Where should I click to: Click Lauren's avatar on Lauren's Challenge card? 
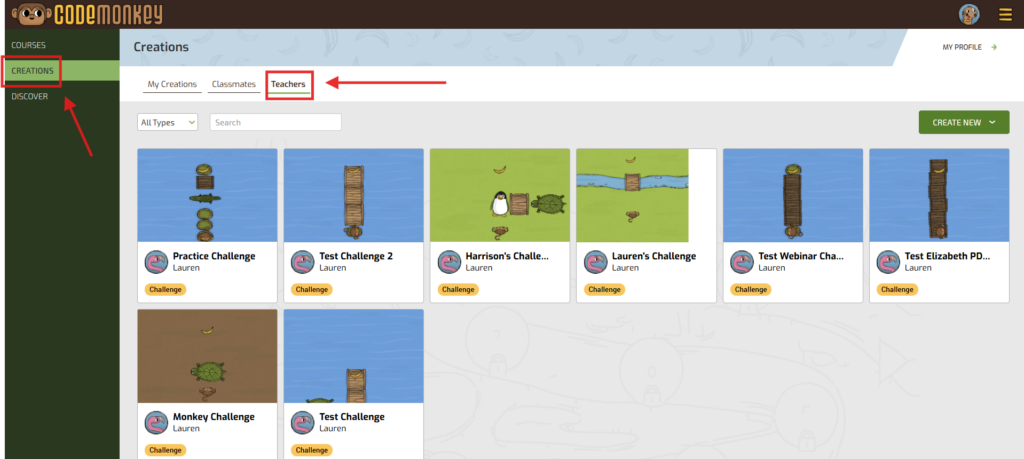595,261
